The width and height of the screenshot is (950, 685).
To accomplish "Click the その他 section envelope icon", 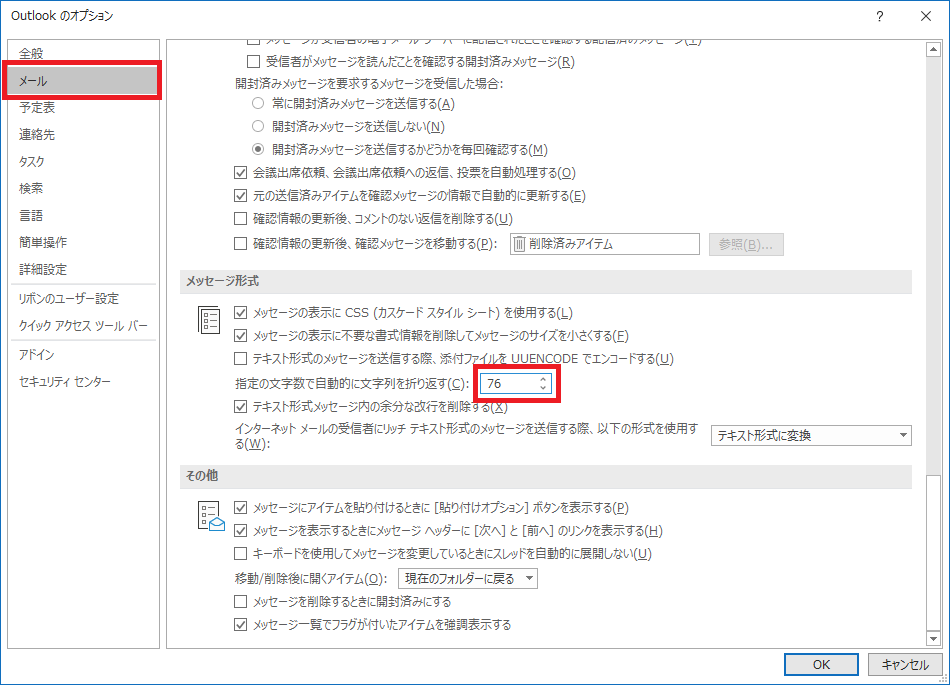I will [211, 516].
